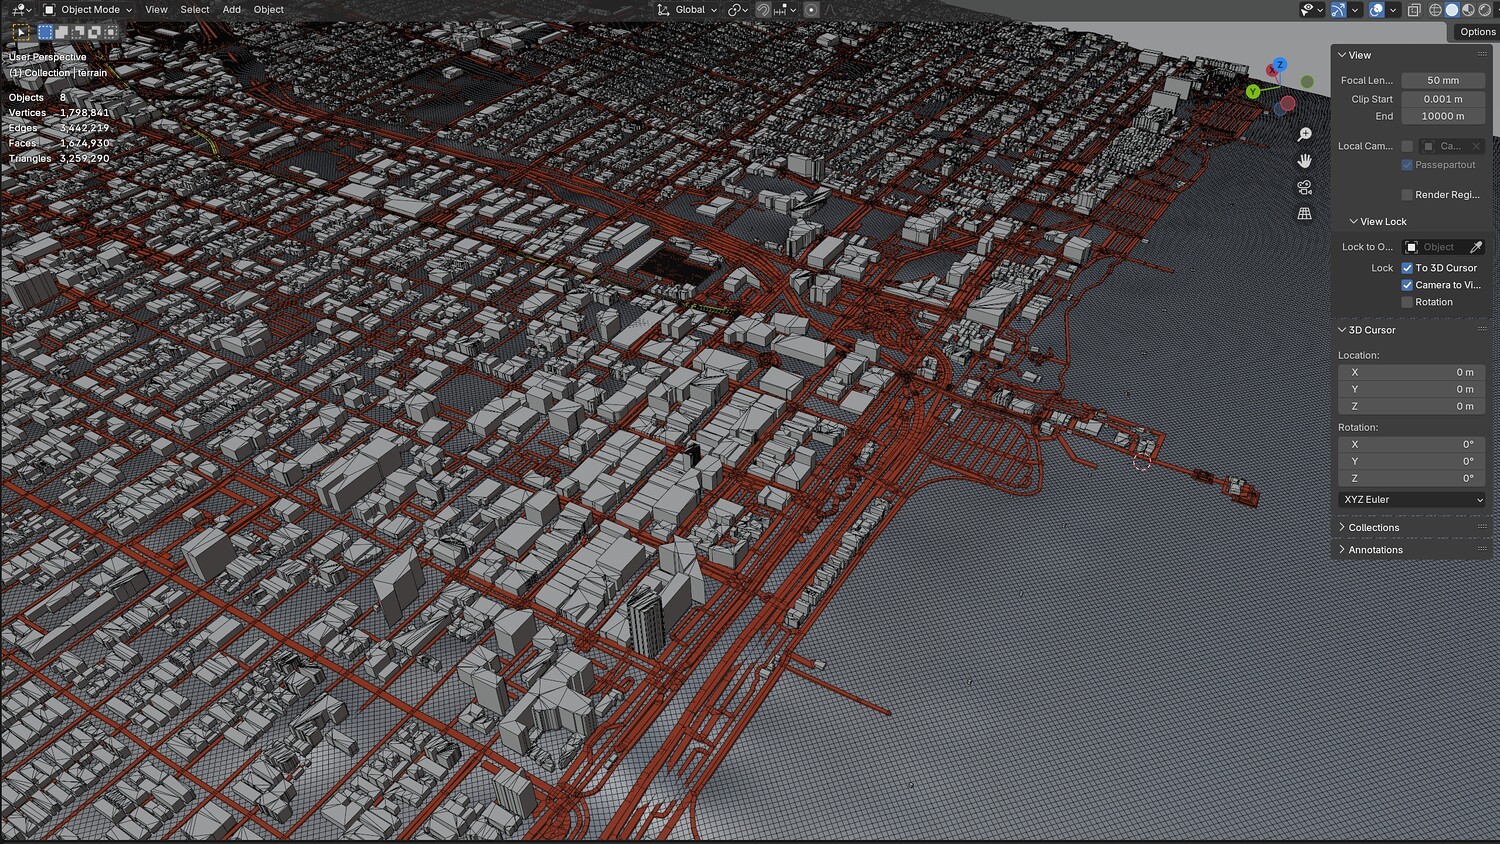
Task: Click the eyedropper in Lock to Object
Action: (1476, 247)
